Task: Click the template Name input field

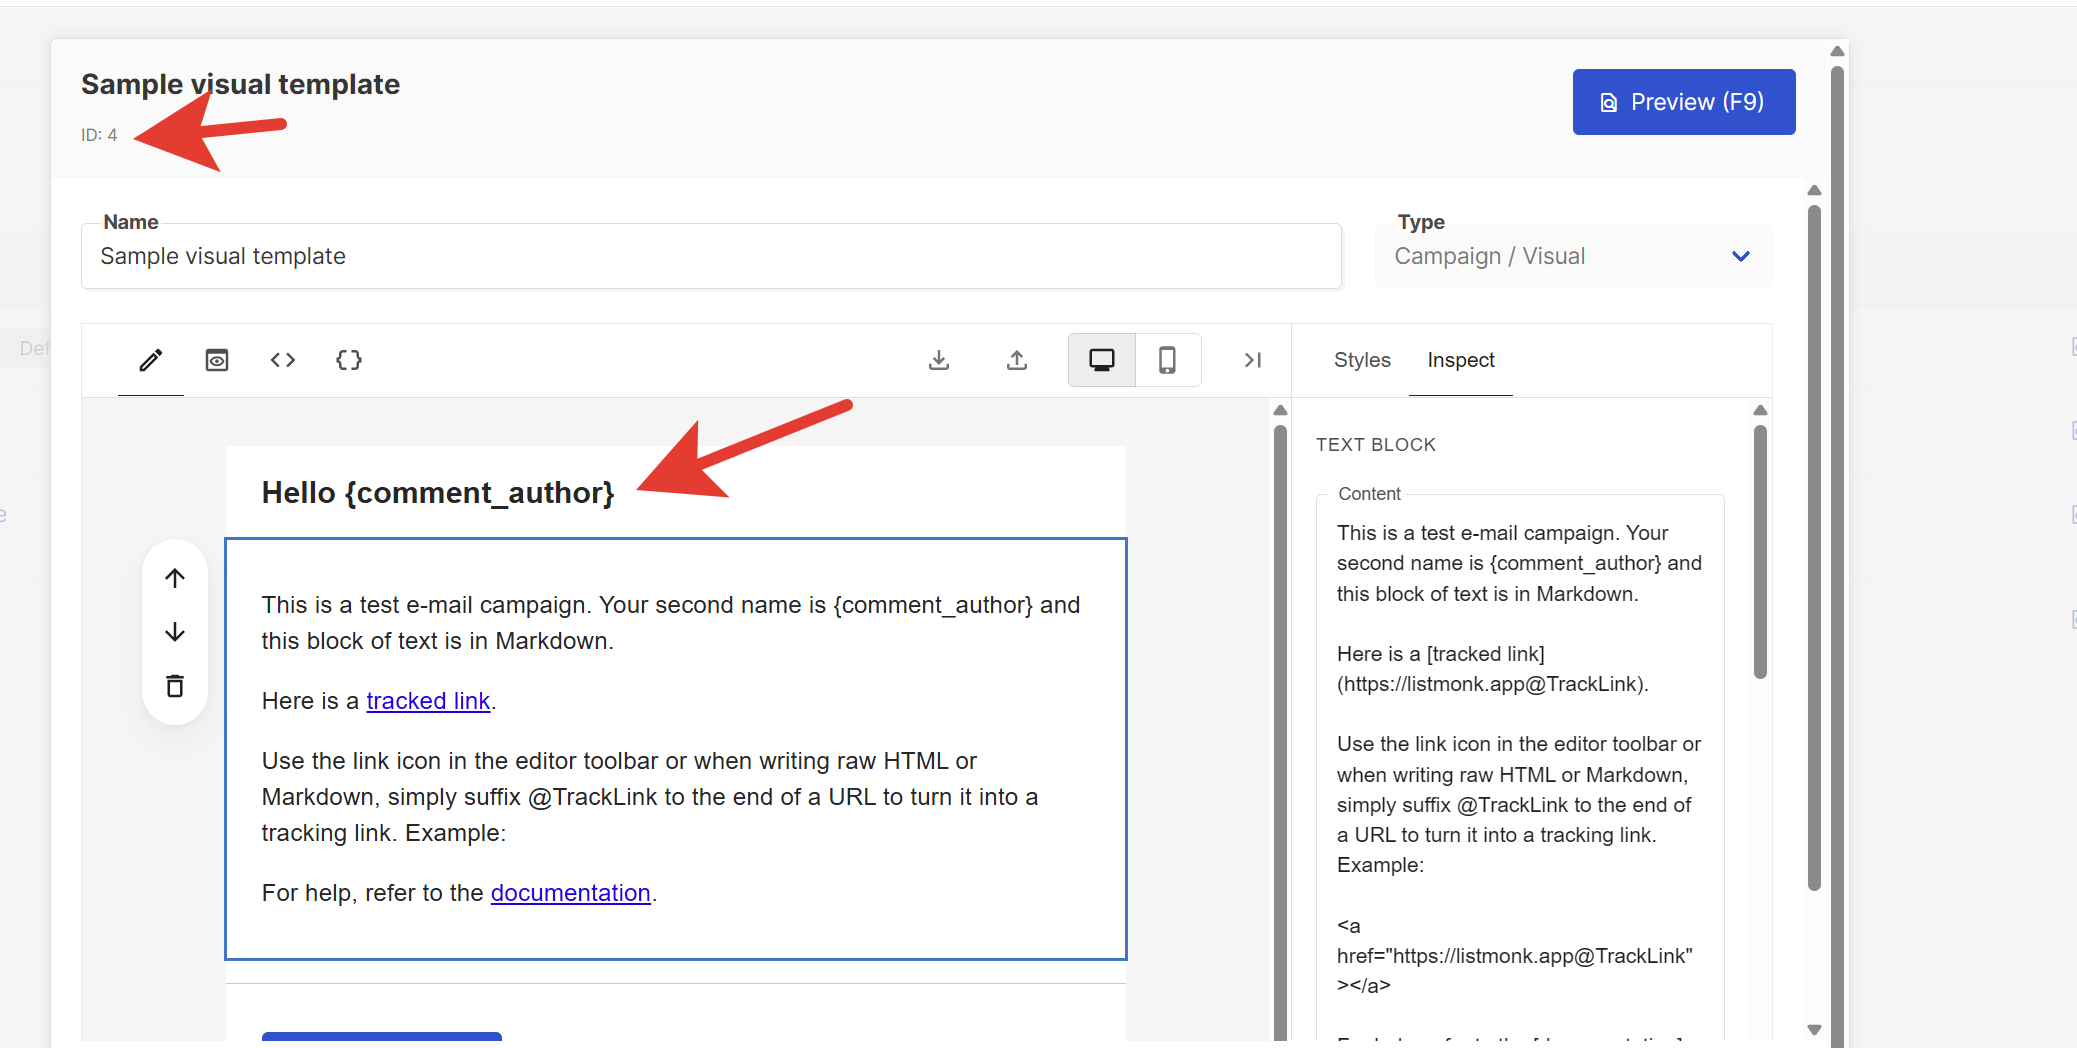Action: [710, 257]
